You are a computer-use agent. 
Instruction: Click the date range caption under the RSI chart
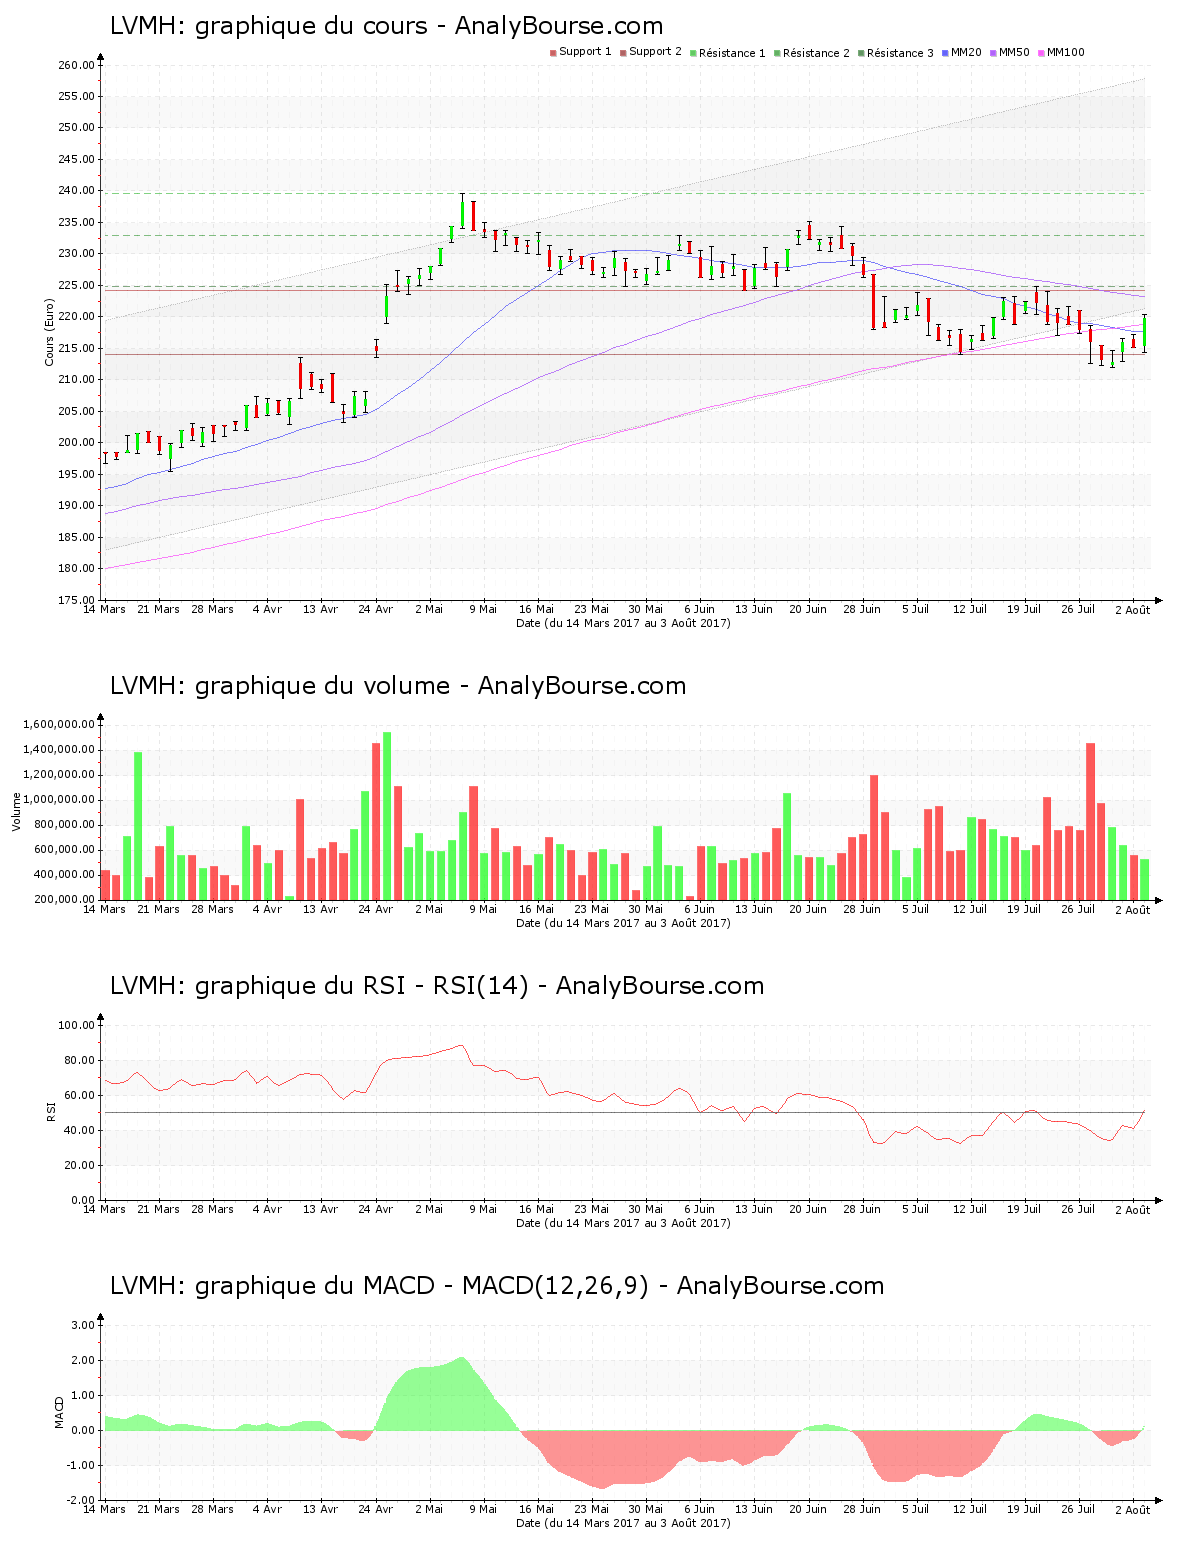(623, 1223)
